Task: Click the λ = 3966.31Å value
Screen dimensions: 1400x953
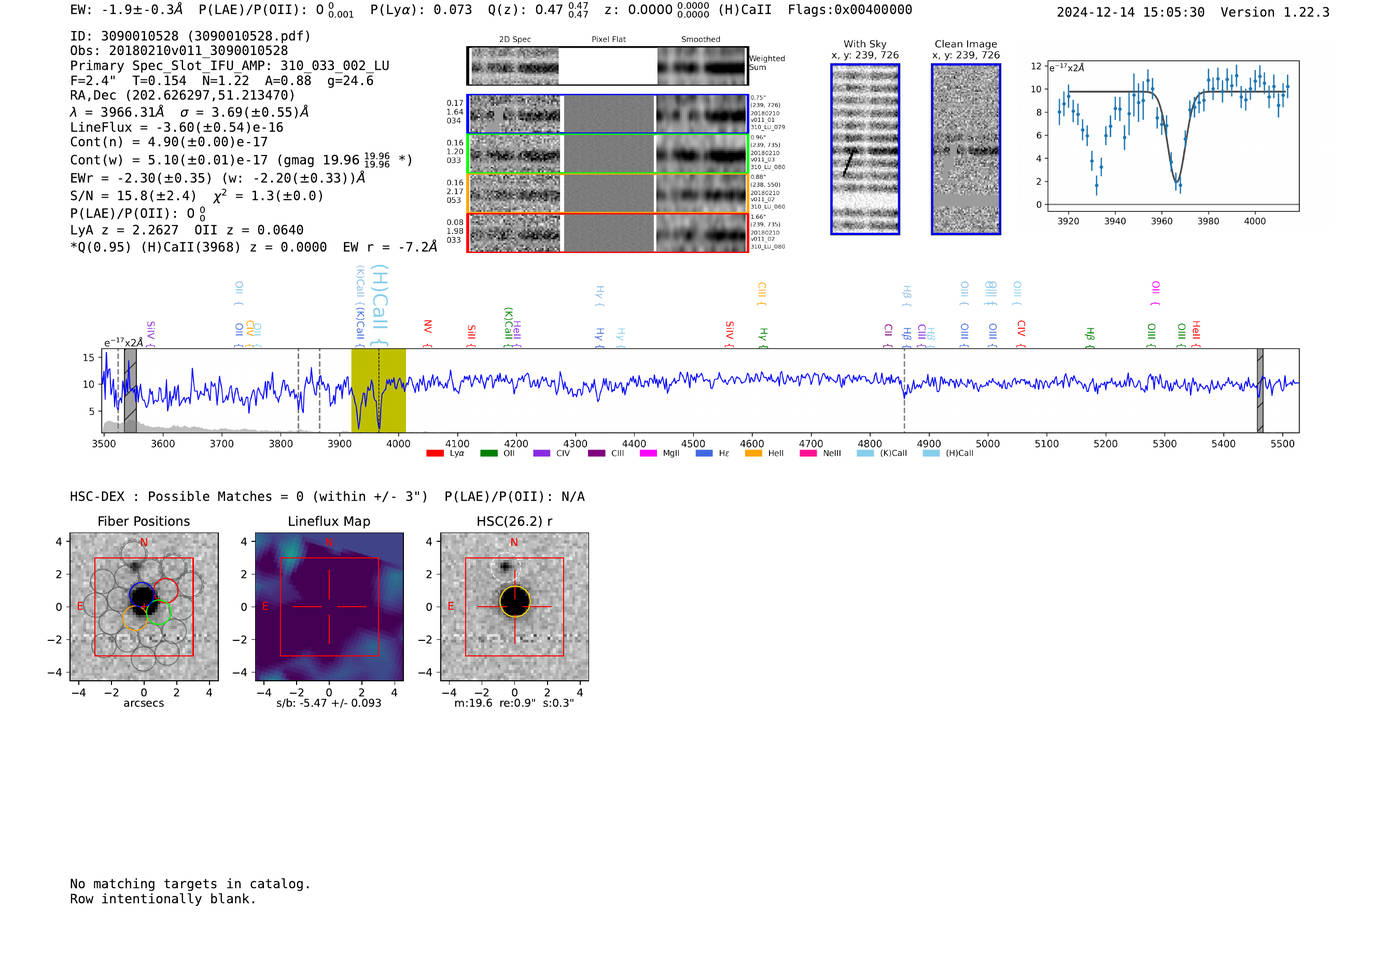Action: (x=117, y=112)
